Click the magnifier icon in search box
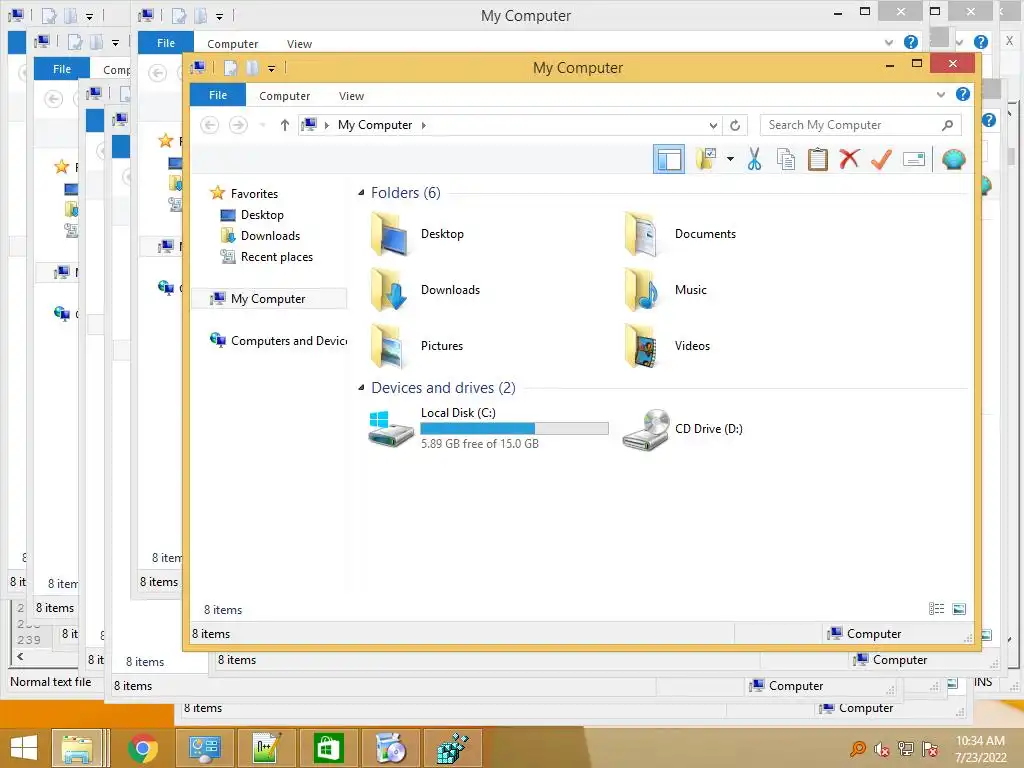The height and width of the screenshot is (768, 1024). [948, 125]
